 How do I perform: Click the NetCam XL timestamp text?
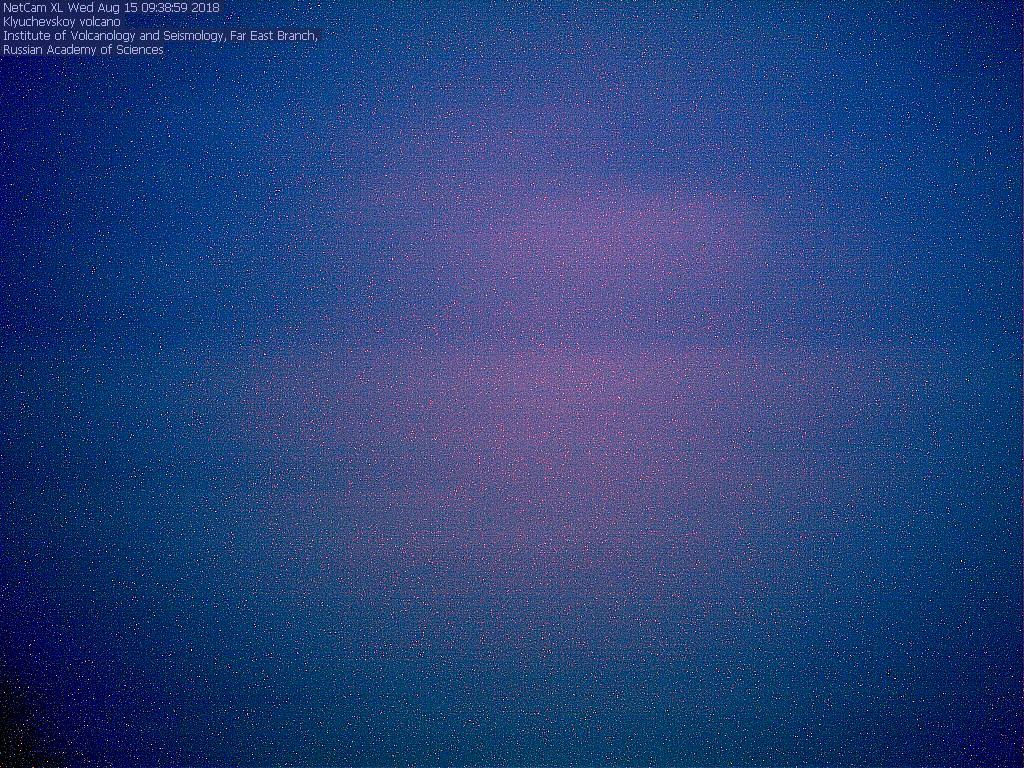(111, 7)
